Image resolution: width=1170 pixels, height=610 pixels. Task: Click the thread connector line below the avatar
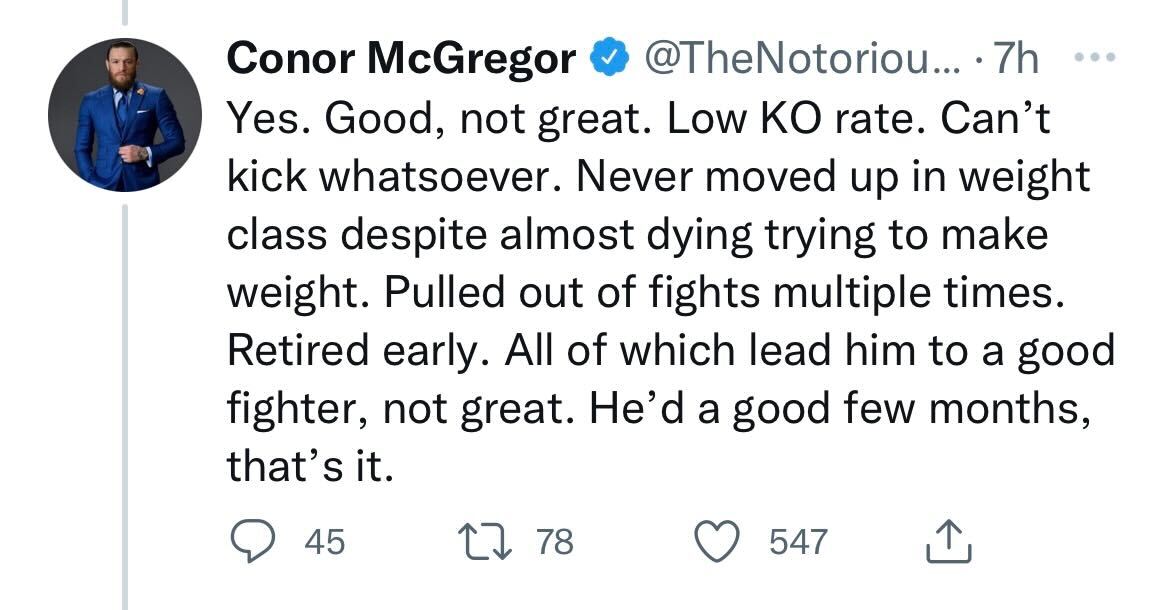click(x=125, y=407)
